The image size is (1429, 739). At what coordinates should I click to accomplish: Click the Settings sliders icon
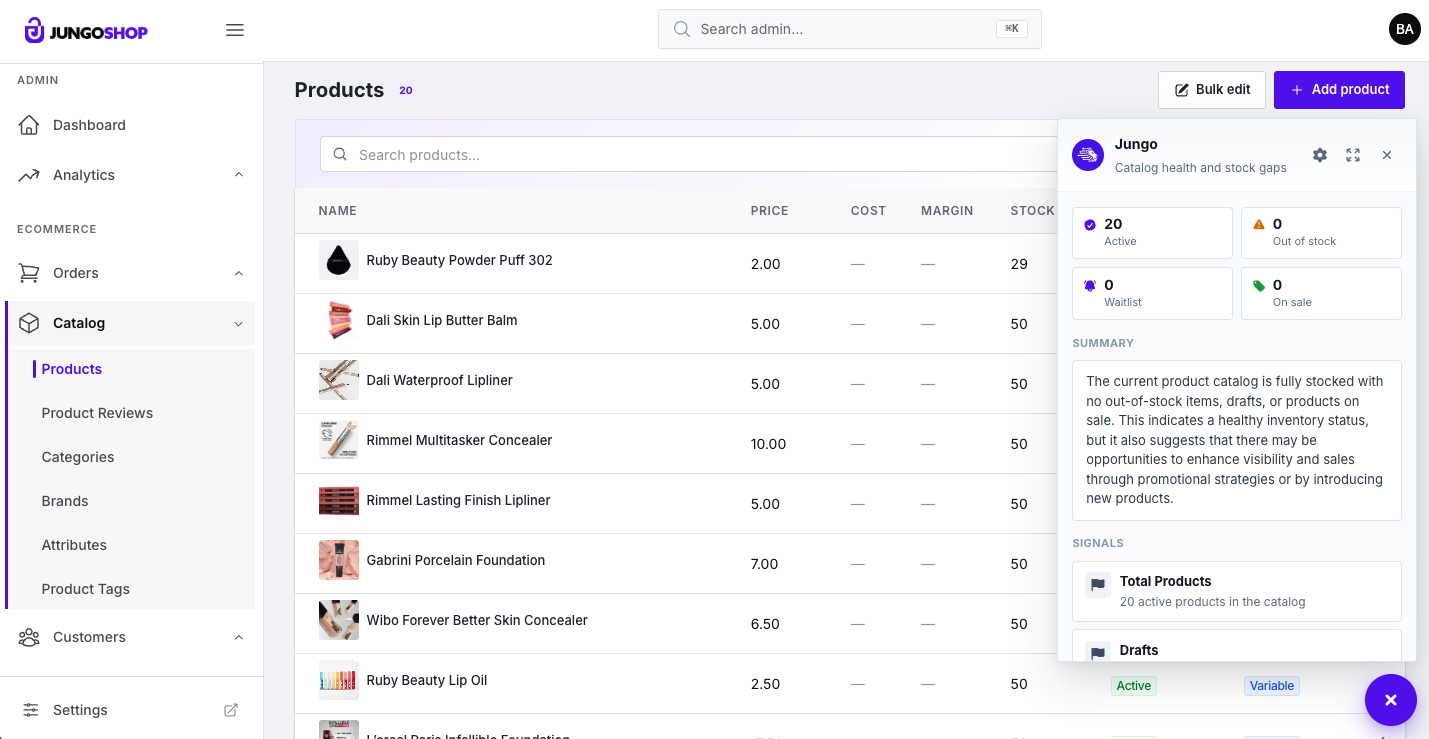pos(31,710)
